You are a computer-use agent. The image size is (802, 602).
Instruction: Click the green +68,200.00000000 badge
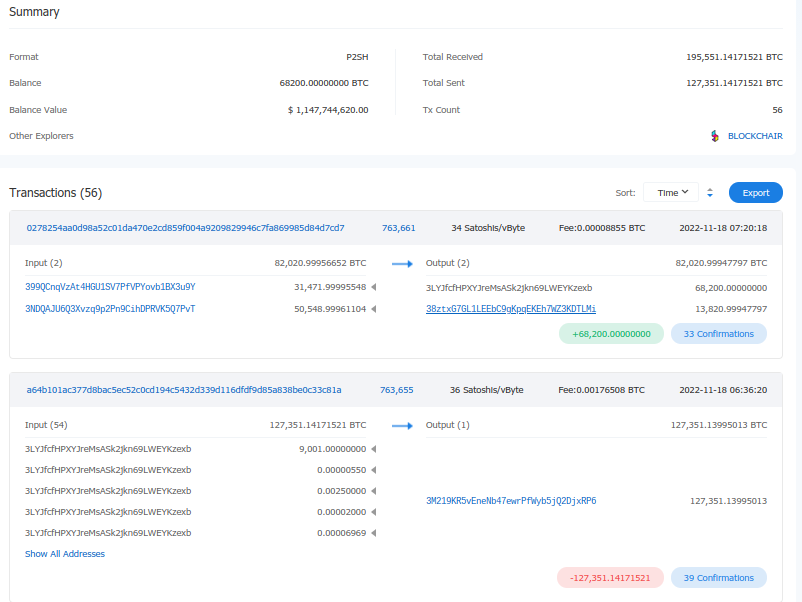[611, 334]
